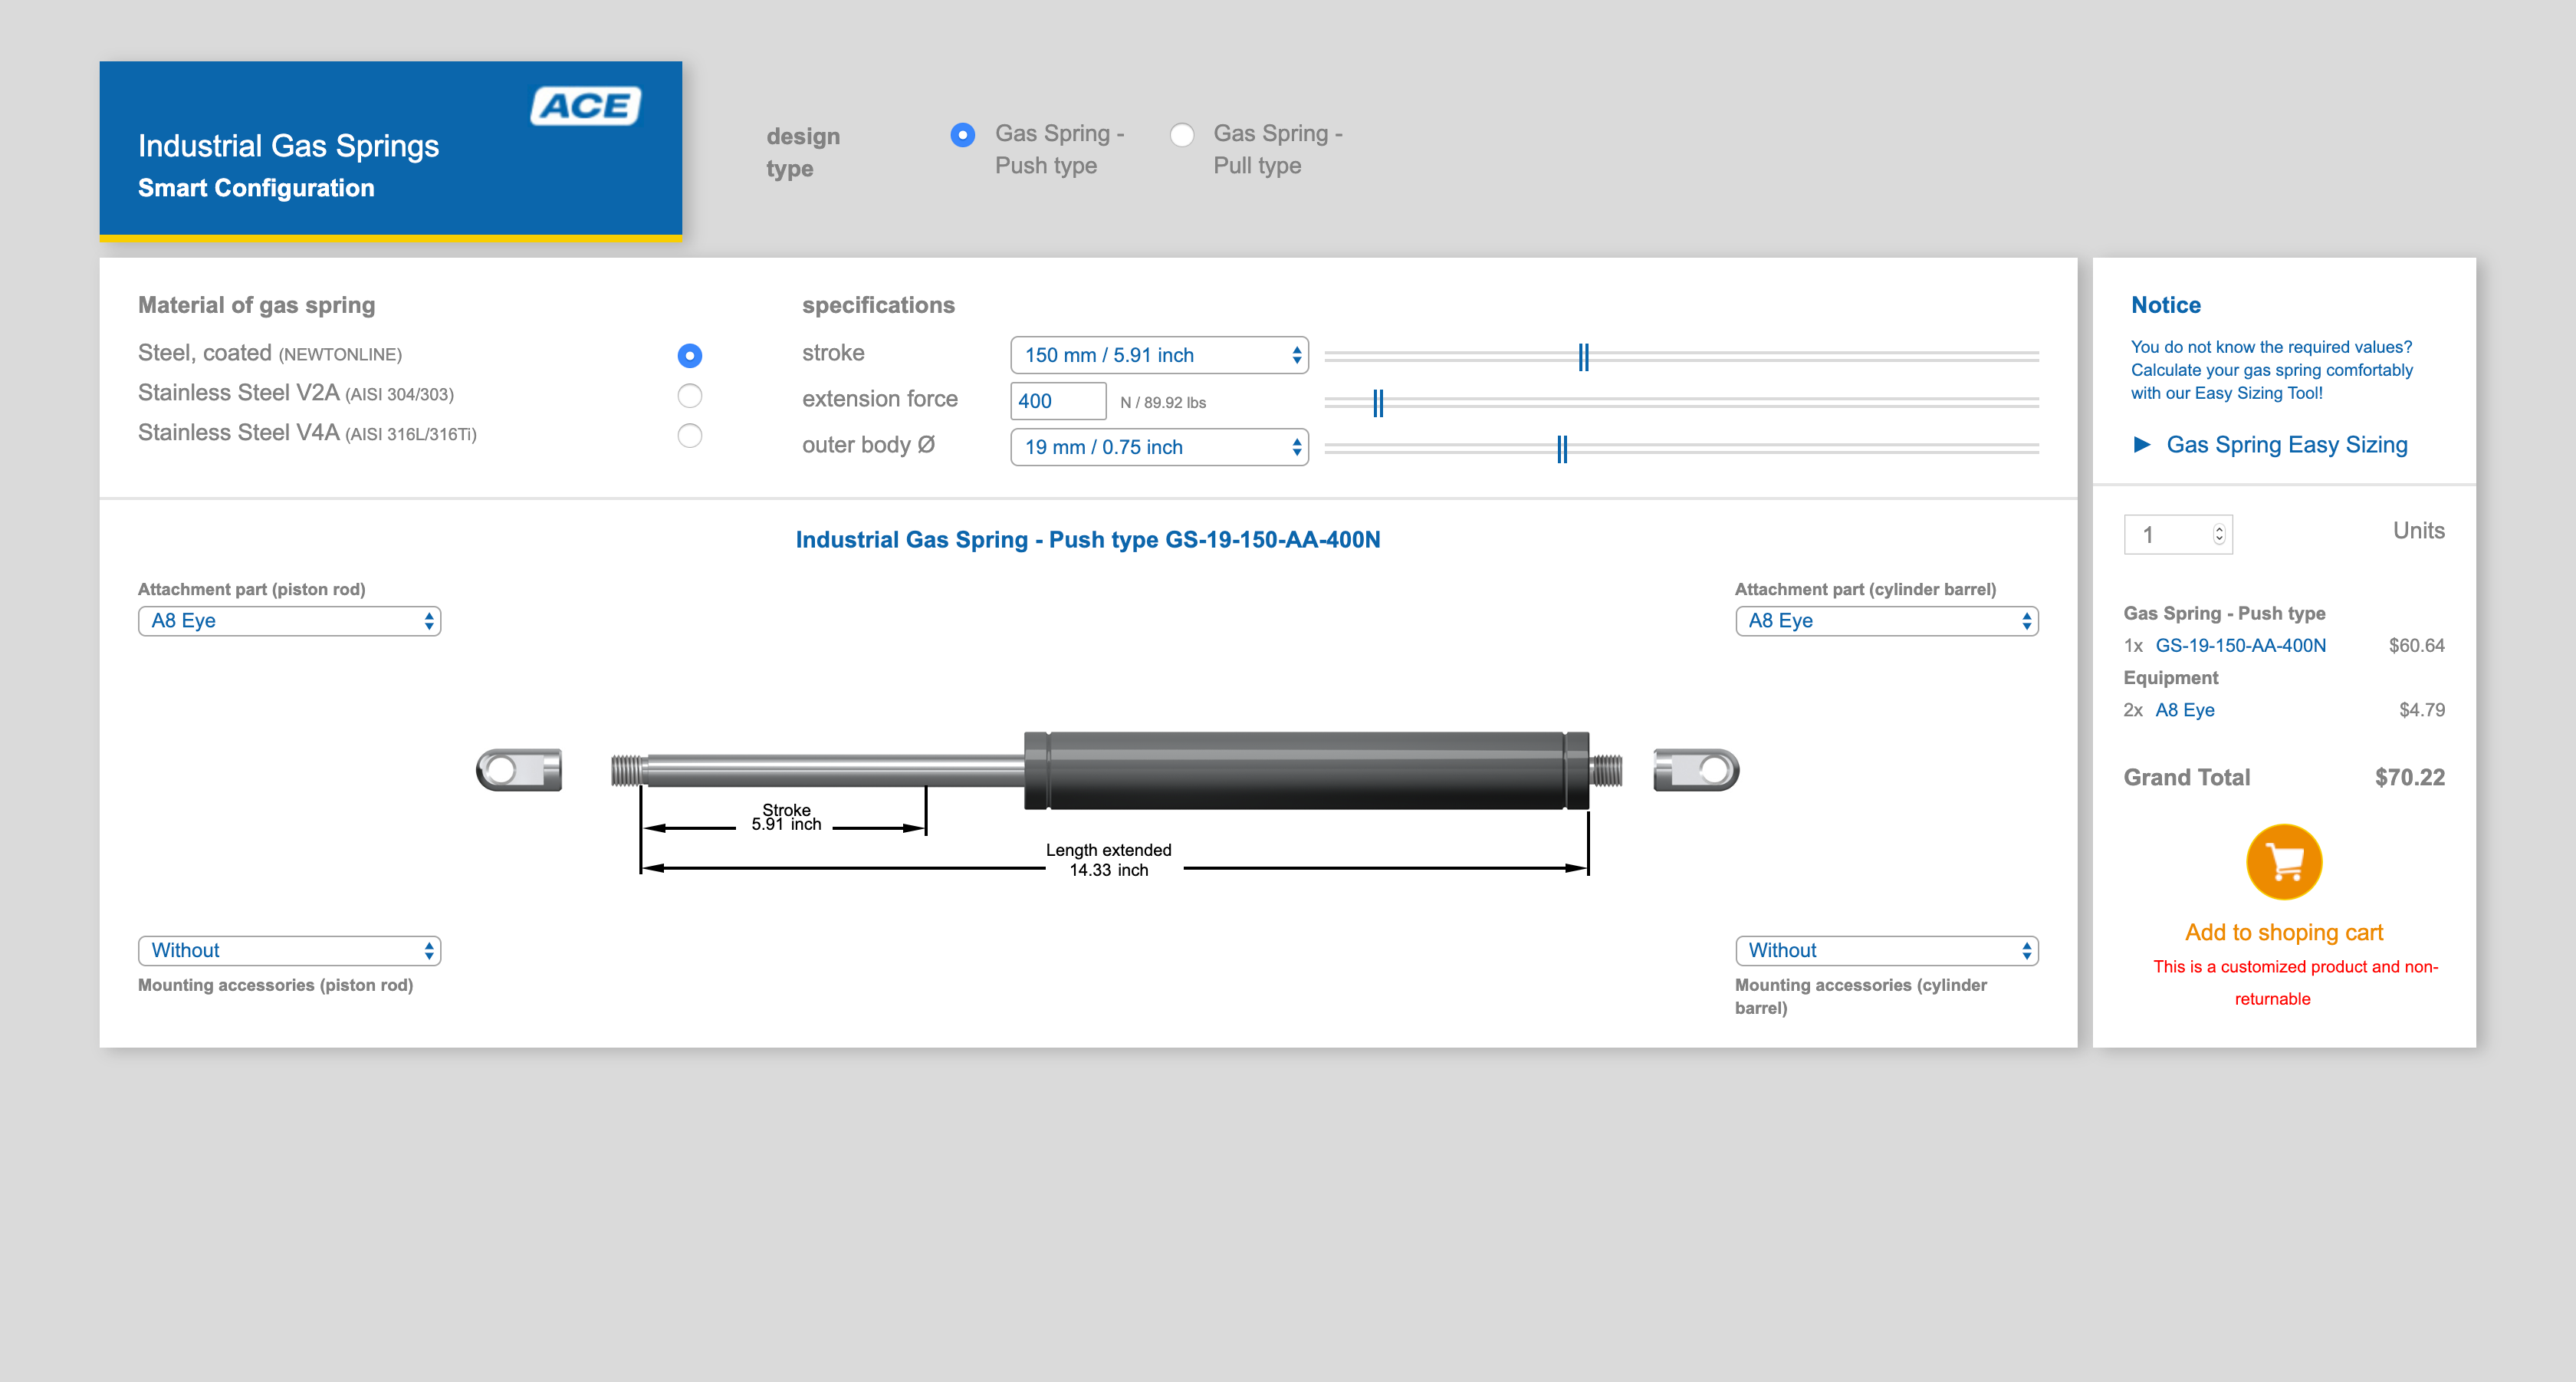Click the units quantity field
The height and width of the screenshot is (1382, 2576).
click(2177, 534)
